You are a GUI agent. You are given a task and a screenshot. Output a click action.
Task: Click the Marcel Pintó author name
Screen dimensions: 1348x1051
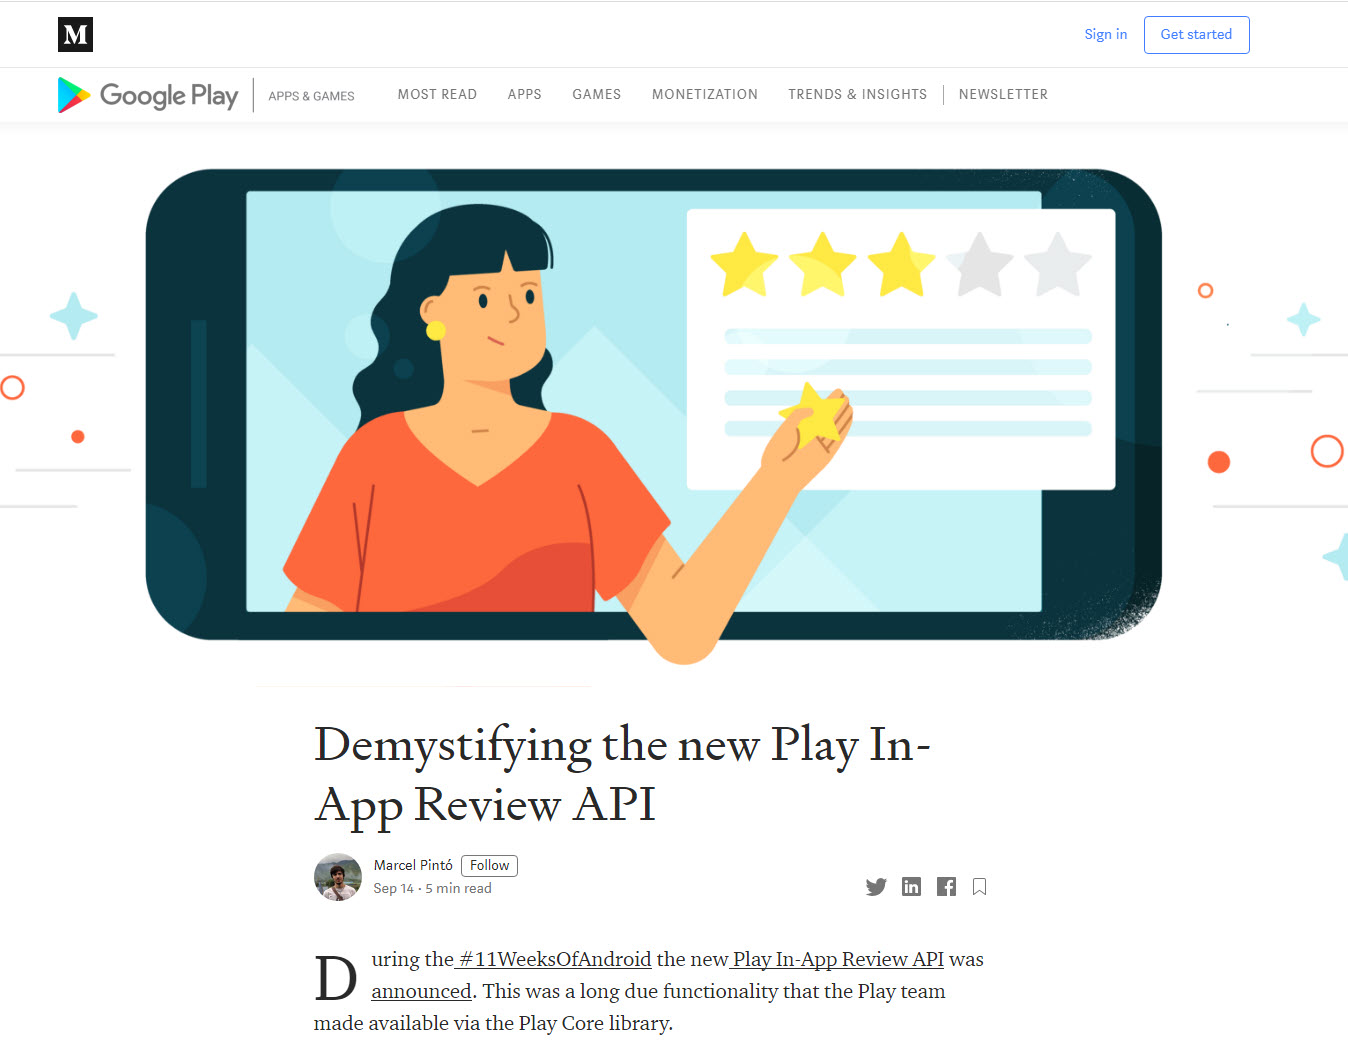pos(413,865)
